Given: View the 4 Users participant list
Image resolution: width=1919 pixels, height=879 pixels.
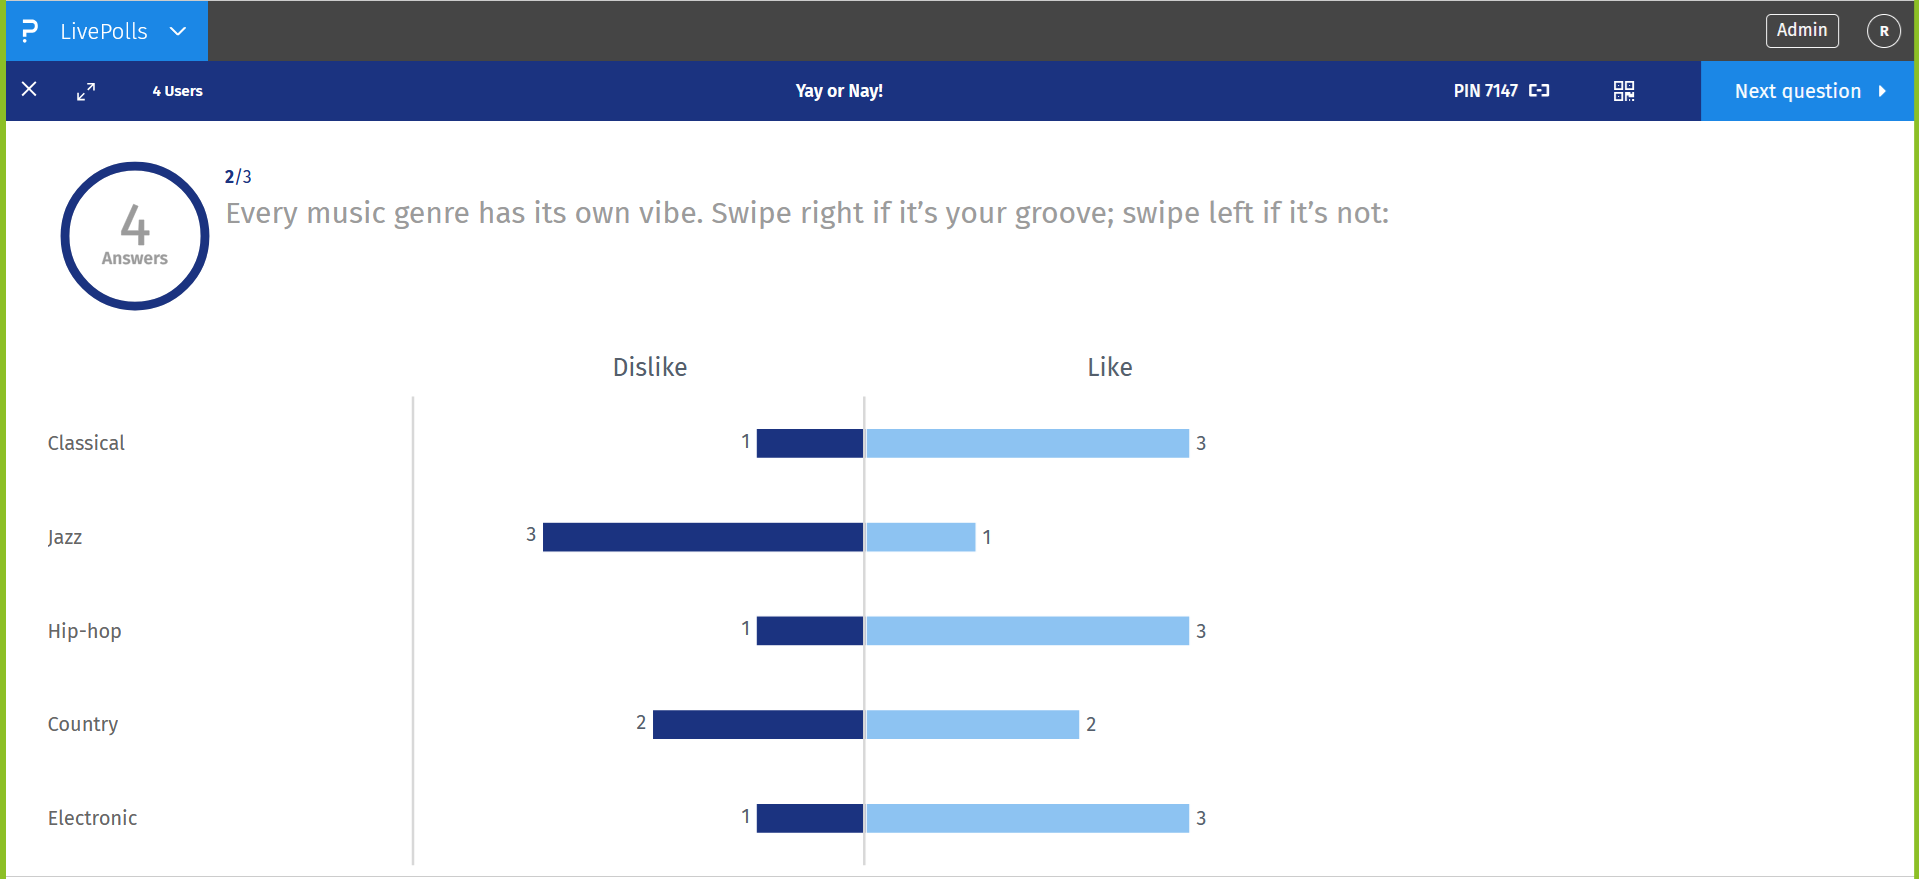Looking at the screenshot, I should [x=177, y=91].
